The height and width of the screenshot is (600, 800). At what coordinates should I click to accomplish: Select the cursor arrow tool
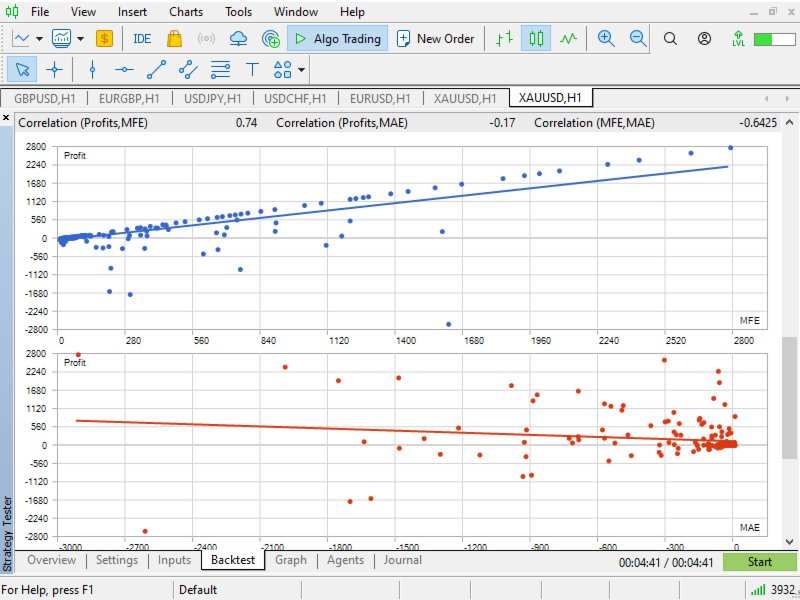22,69
